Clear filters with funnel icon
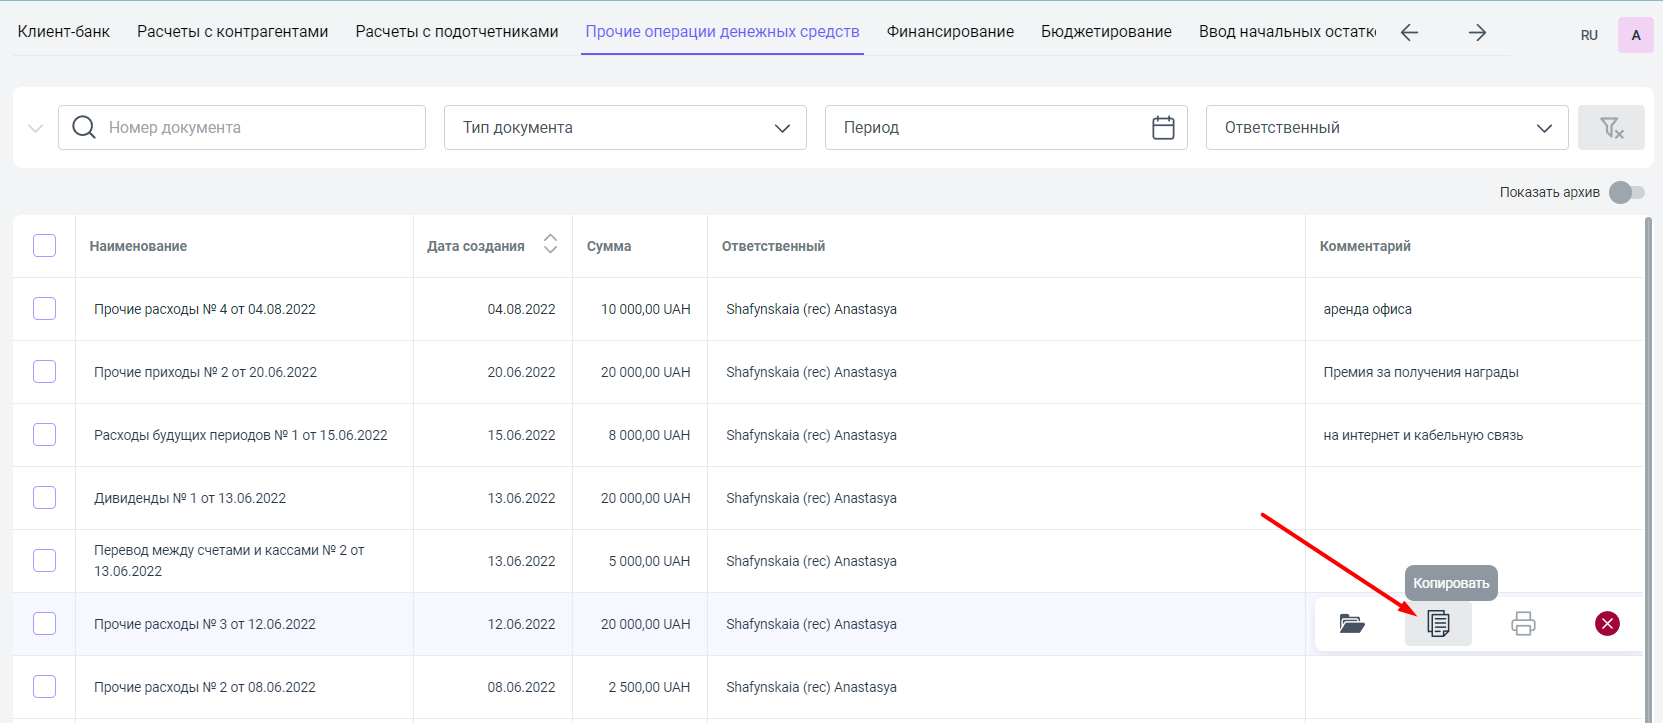This screenshot has width=1663, height=723. click(1610, 128)
